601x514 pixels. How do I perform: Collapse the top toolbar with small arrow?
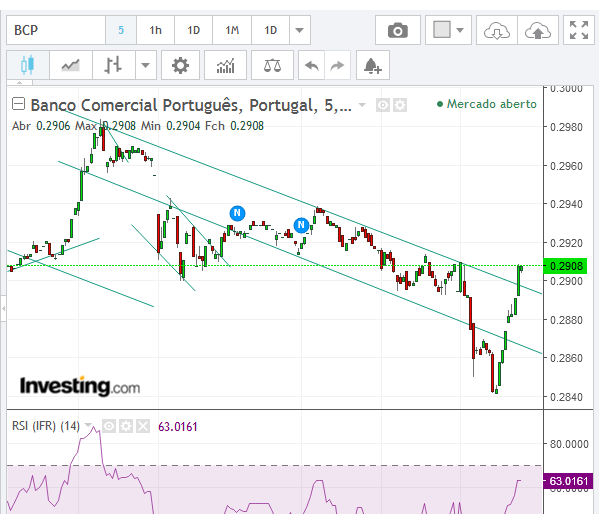pos(20,82)
